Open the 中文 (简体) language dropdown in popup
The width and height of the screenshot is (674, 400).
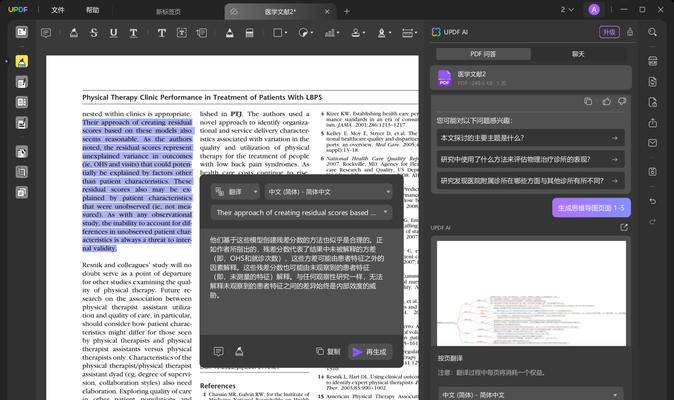point(328,192)
